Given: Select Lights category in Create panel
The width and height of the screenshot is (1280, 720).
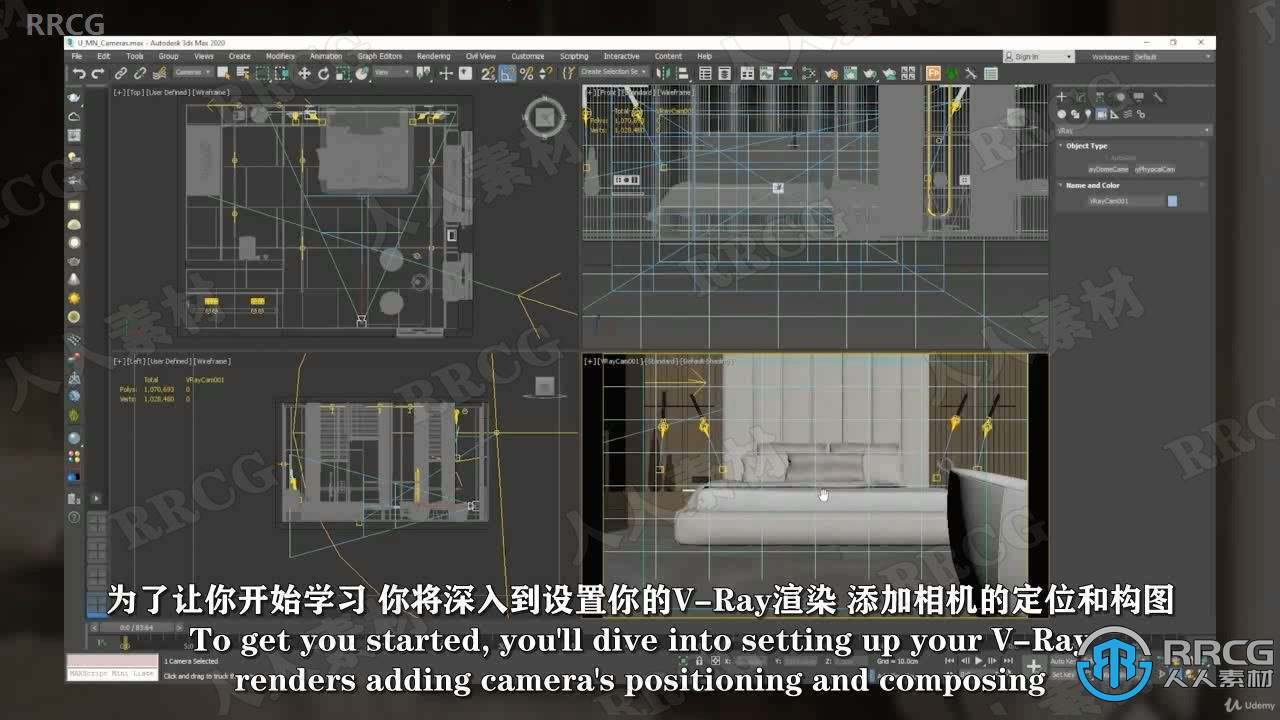Looking at the screenshot, I should coord(1088,114).
